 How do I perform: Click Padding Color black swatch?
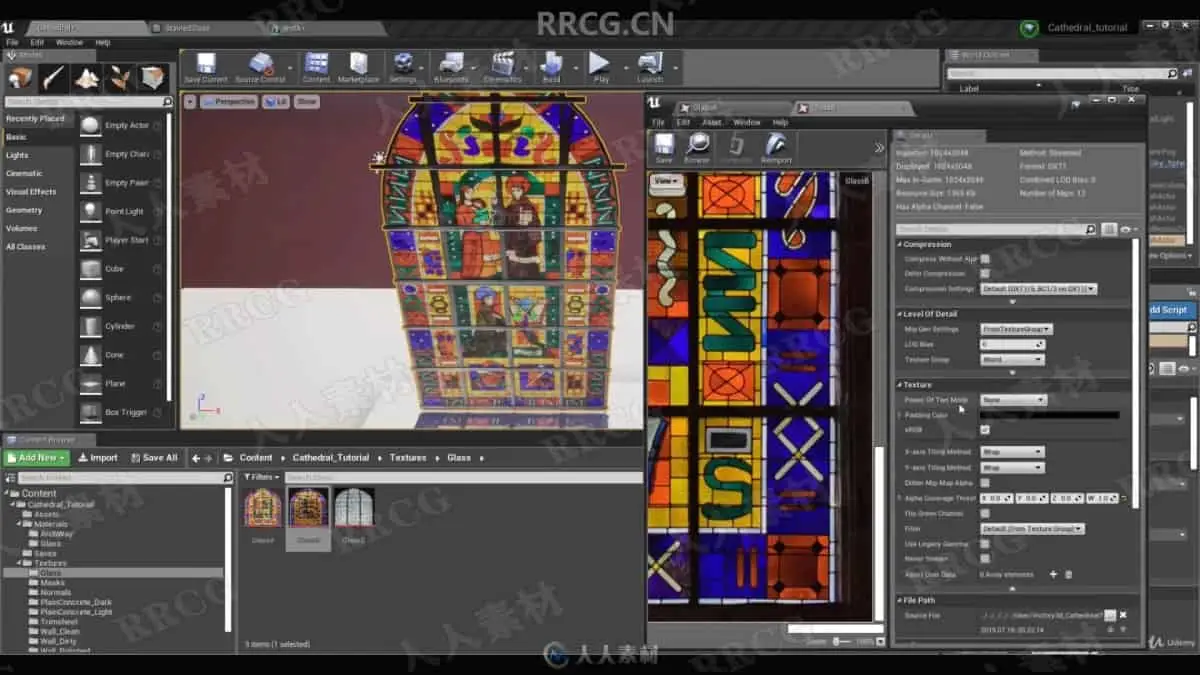coord(1050,415)
